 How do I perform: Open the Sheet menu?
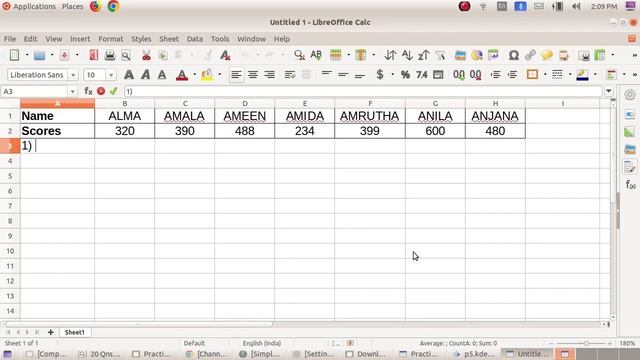(169, 39)
